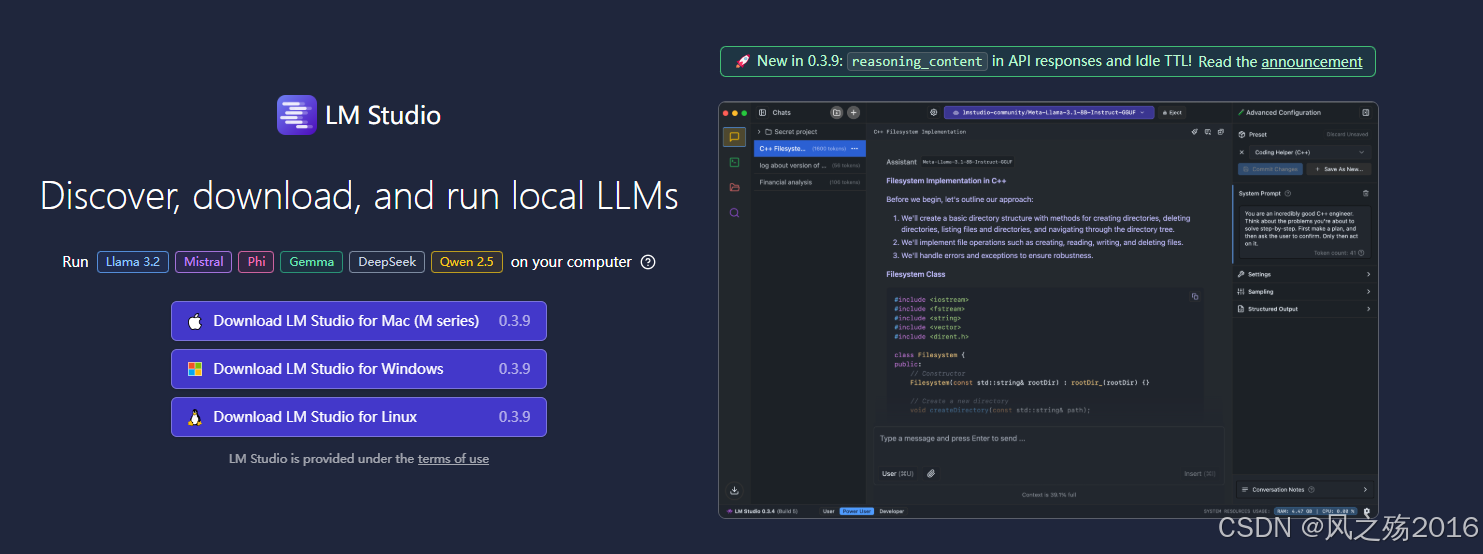Image resolution: width=1483 pixels, height=554 pixels.
Task: Toggle the User role button in message box
Action: point(898,473)
